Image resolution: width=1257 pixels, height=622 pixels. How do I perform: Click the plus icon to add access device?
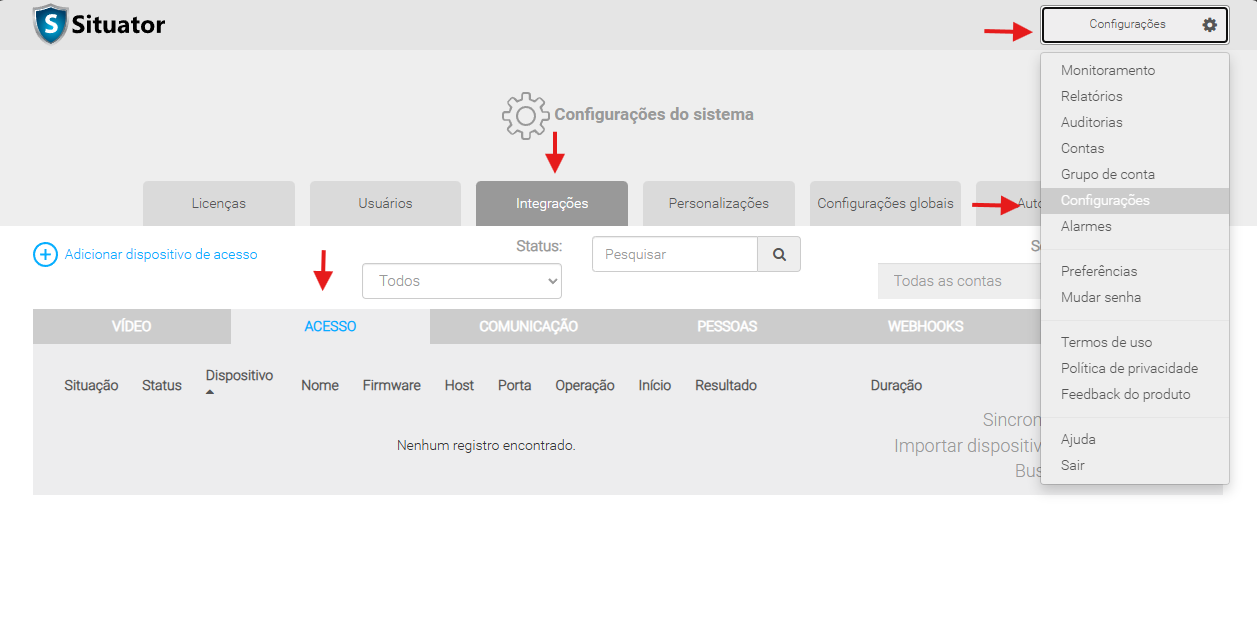tap(46, 255)
